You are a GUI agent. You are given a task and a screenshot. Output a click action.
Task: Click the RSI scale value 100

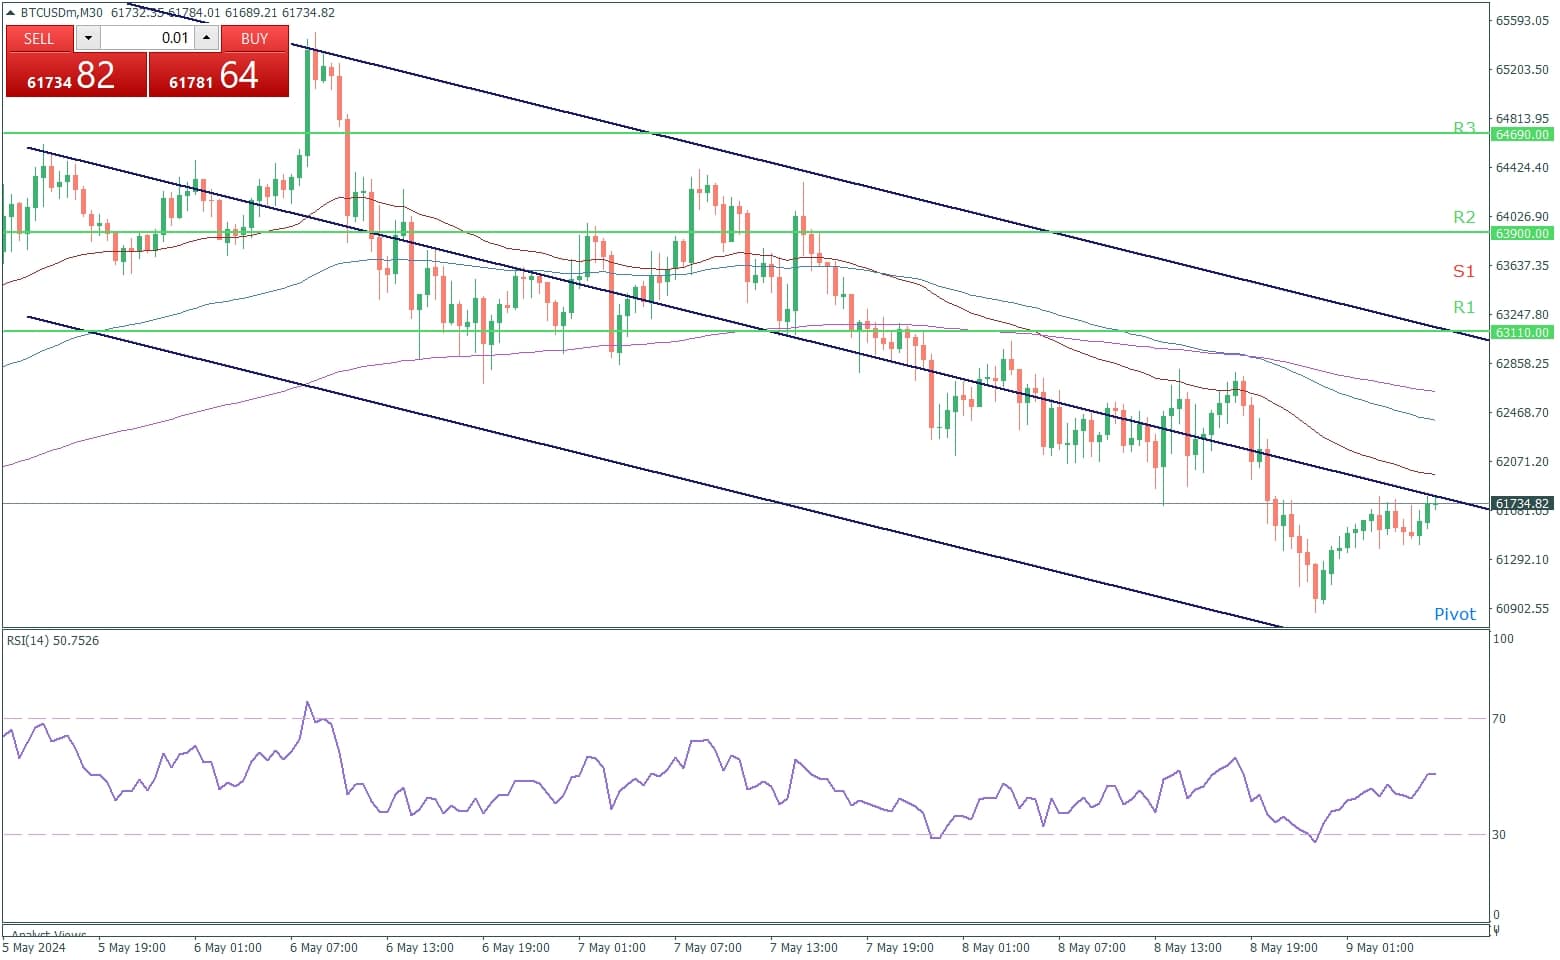tap(1503, 638)
